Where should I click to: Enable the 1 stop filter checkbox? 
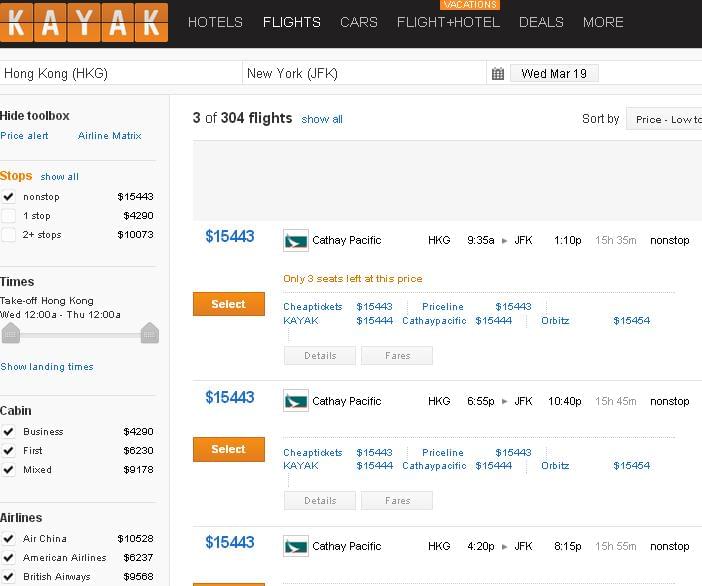(9, 216)
